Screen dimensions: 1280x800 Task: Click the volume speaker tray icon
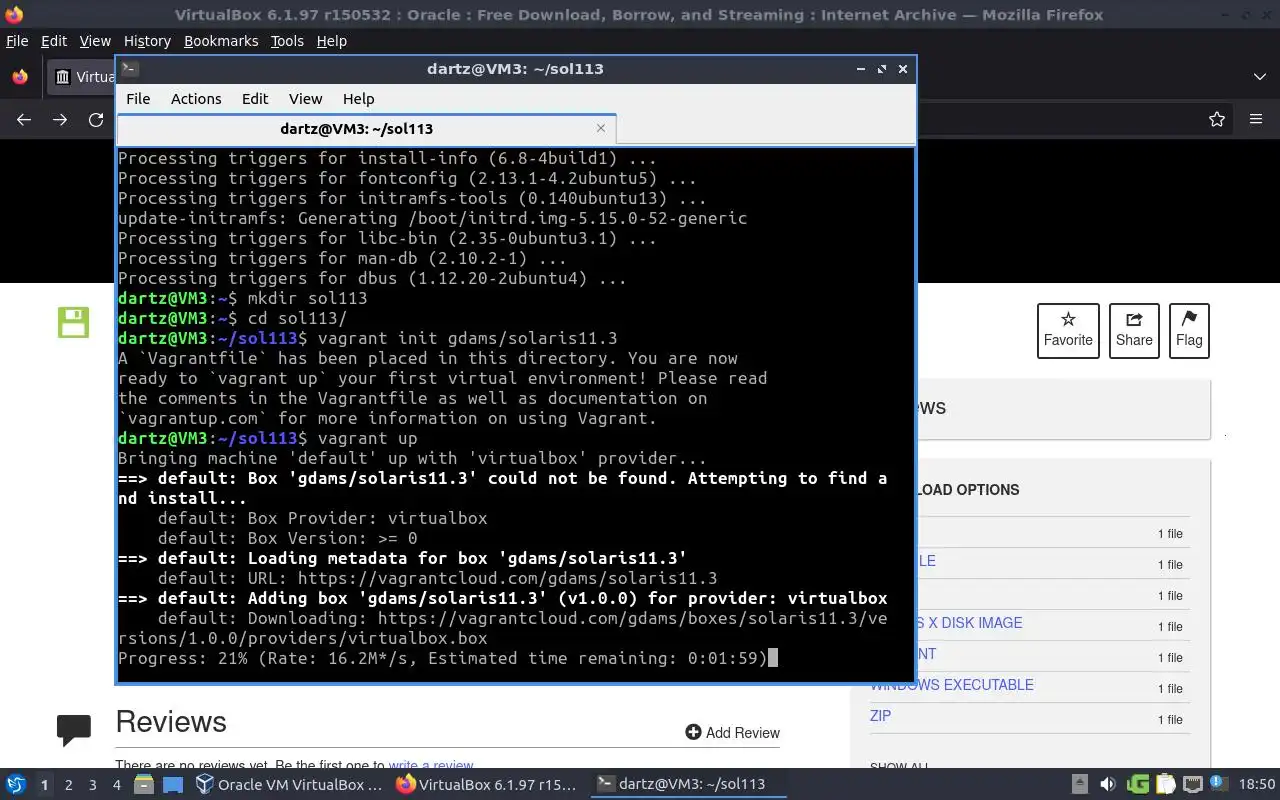pos(1108,785)
